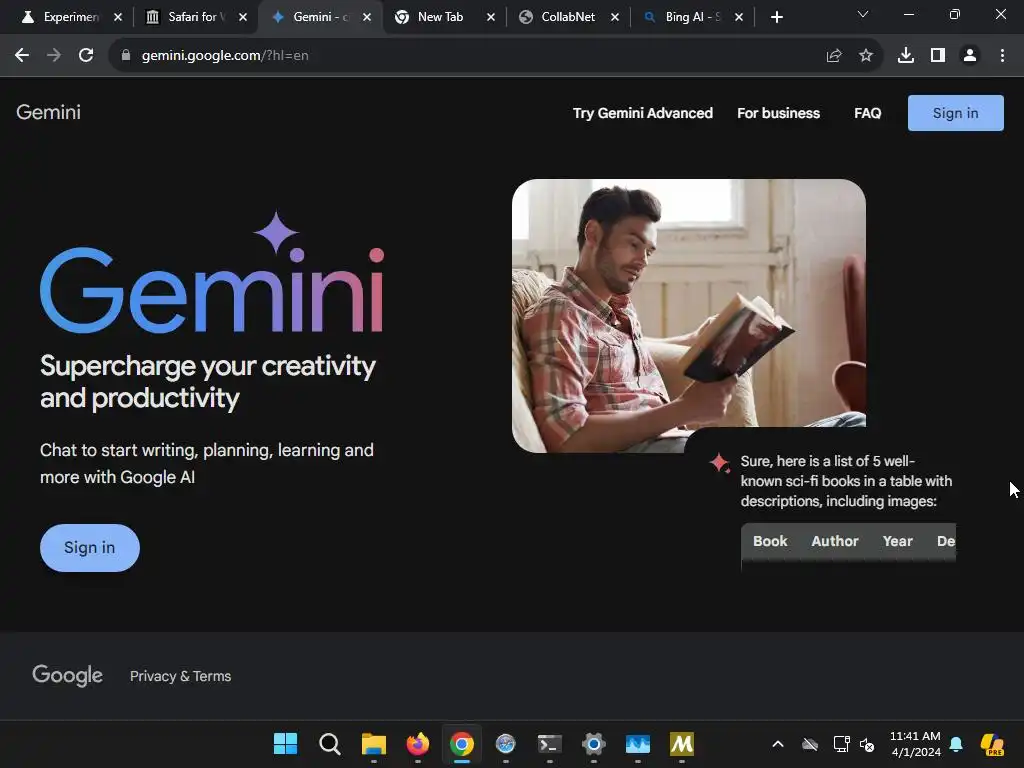Click the Author column header

[x=835, y=541]
